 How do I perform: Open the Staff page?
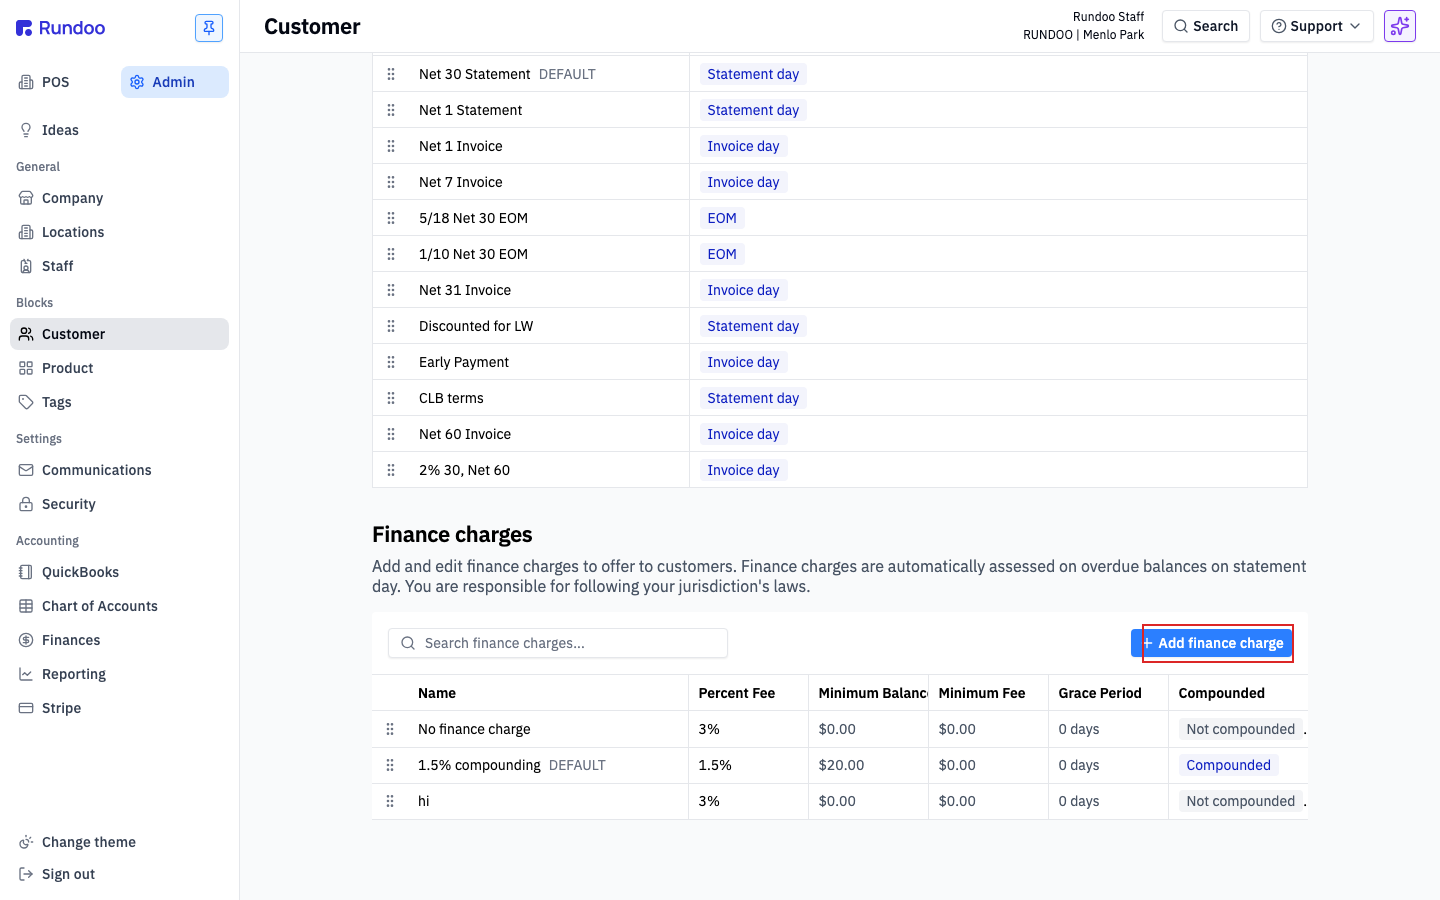120,266
